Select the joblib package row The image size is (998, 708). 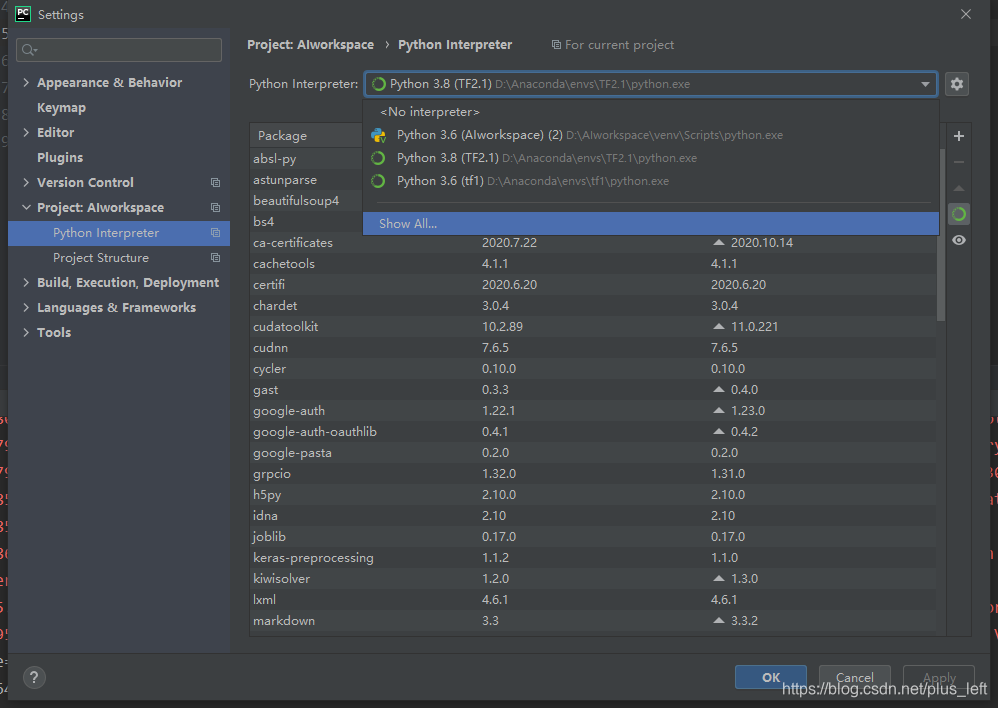click(x=593, y=537)
